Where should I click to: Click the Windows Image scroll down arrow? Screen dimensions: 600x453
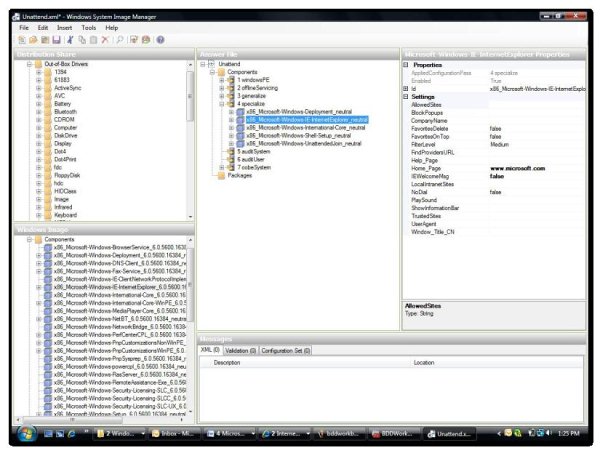click(x=190, y=412)
